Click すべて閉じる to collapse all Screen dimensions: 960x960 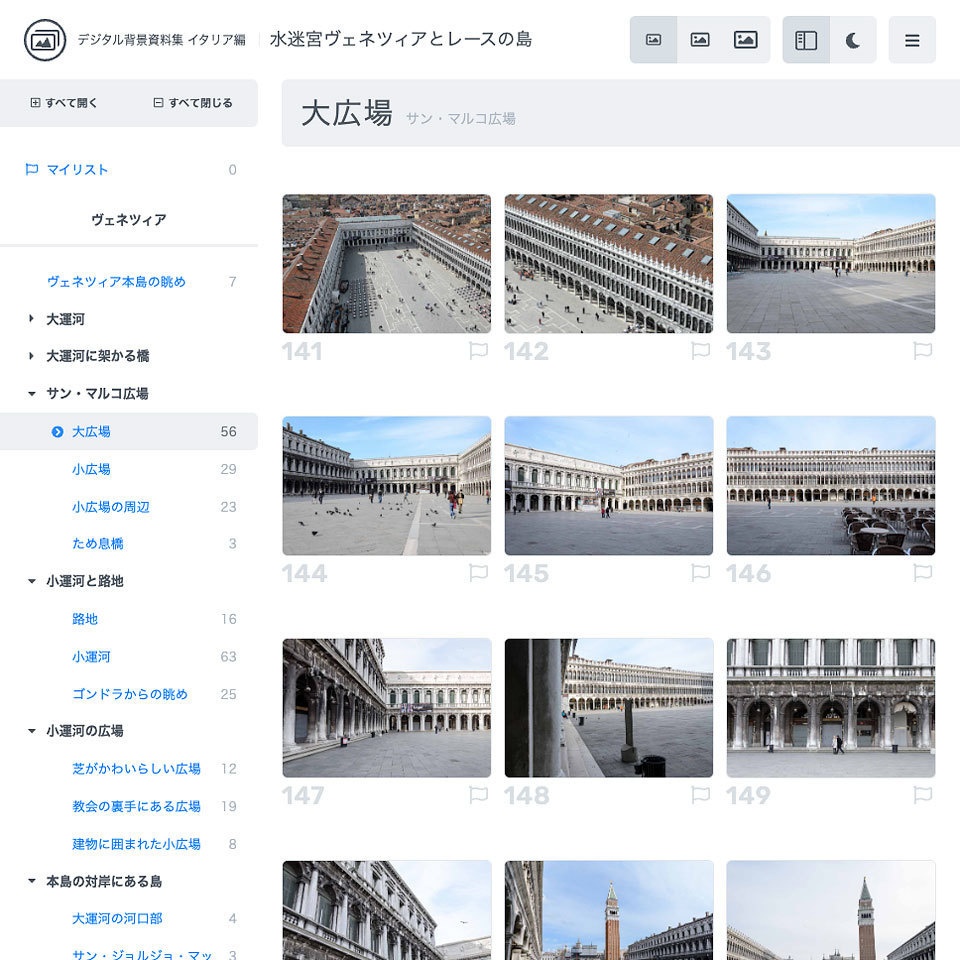[x=193, y=103]
